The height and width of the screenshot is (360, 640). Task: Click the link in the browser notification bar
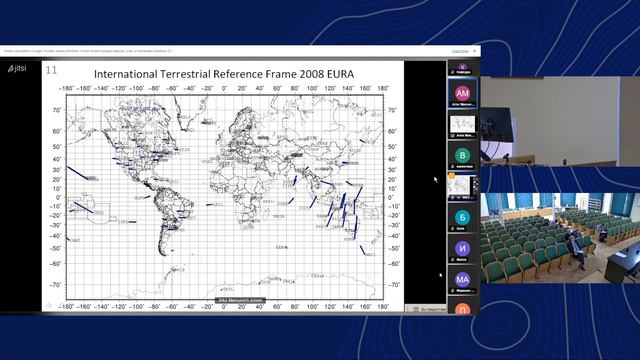pos(460,51)
